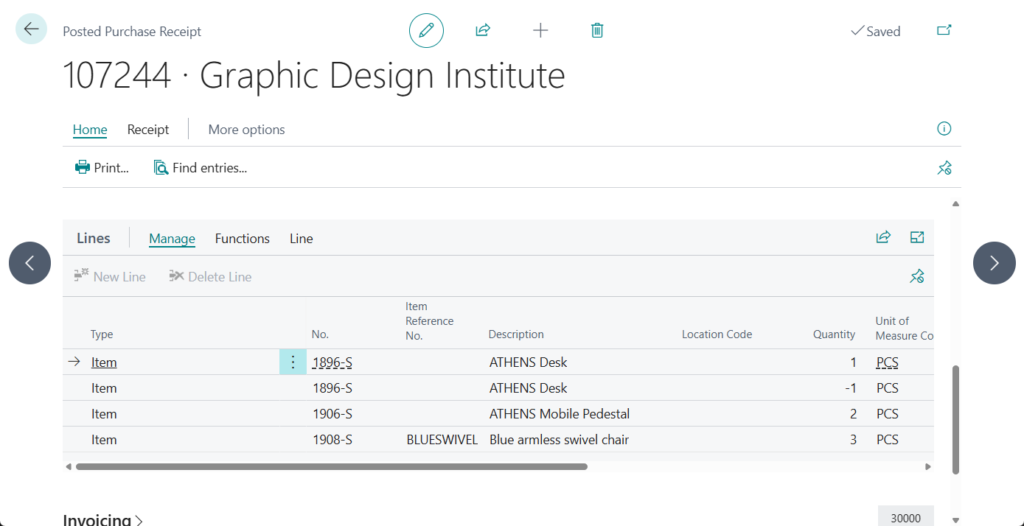Click Print... button

[x=102, y=168]
